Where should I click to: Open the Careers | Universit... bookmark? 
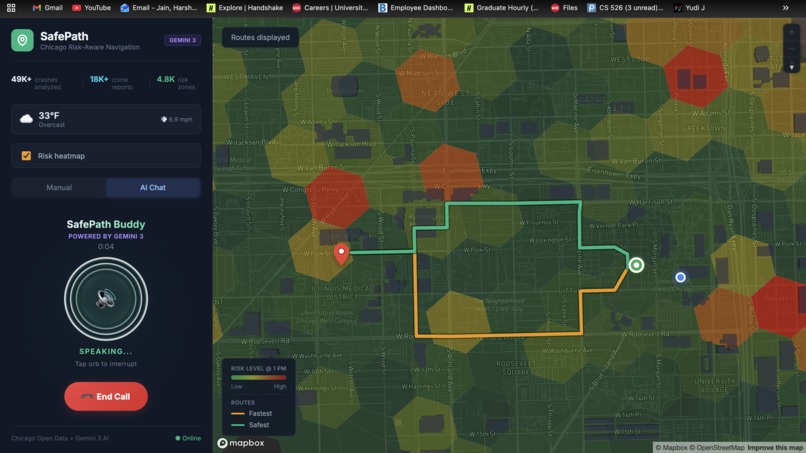(330, 8)
